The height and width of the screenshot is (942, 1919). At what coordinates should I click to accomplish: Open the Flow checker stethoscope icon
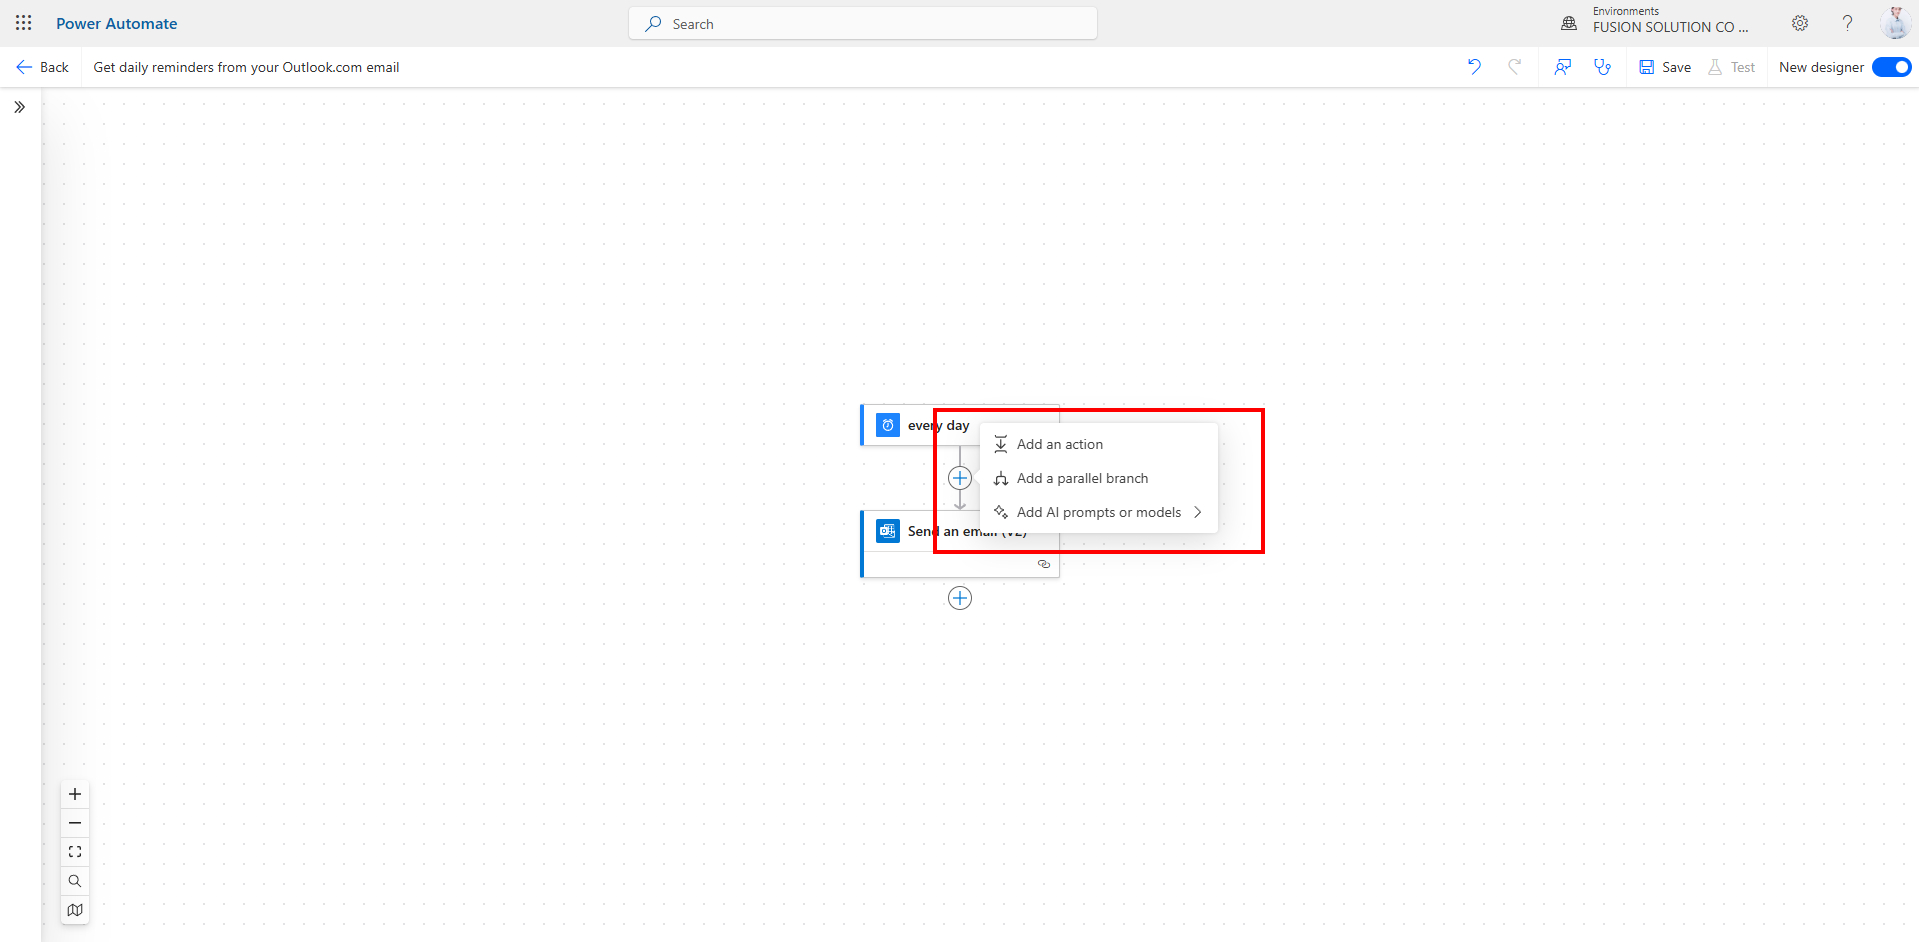coord(1603,67)
